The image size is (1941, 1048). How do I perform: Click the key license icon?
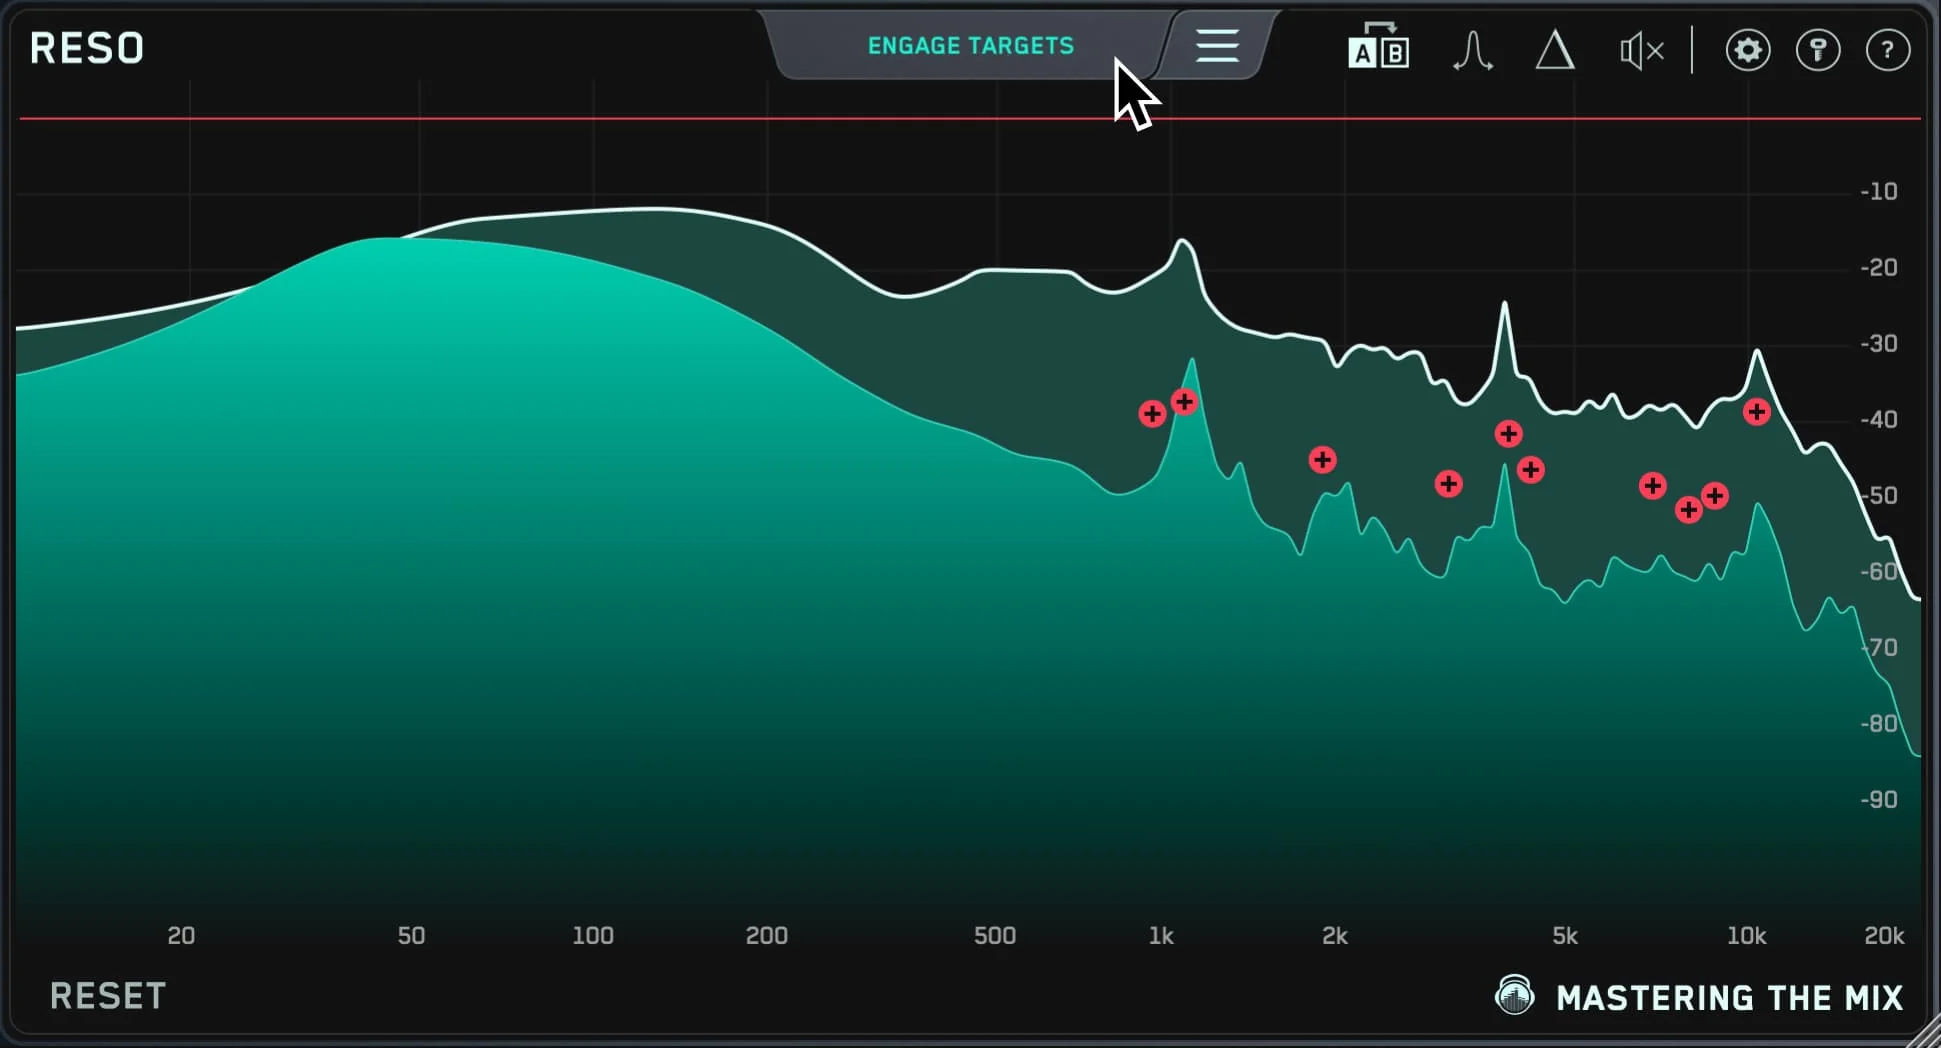pyautogui.click(x=1817, y=50)
